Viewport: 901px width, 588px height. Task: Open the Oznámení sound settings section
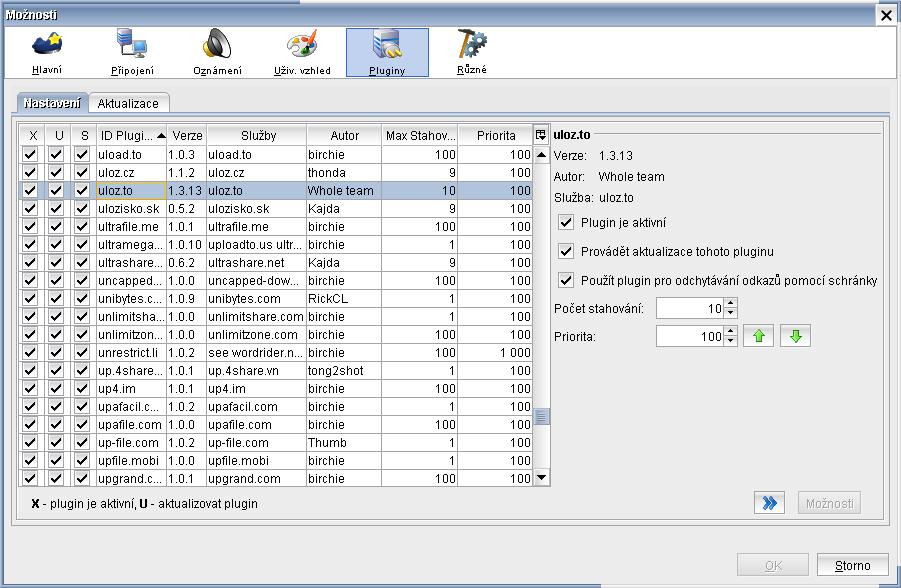pyautogui.click(x=217, y=53)
